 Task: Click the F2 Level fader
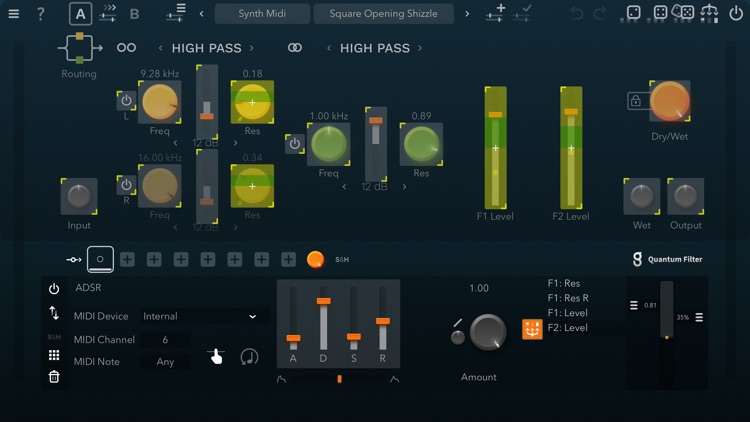571,147
